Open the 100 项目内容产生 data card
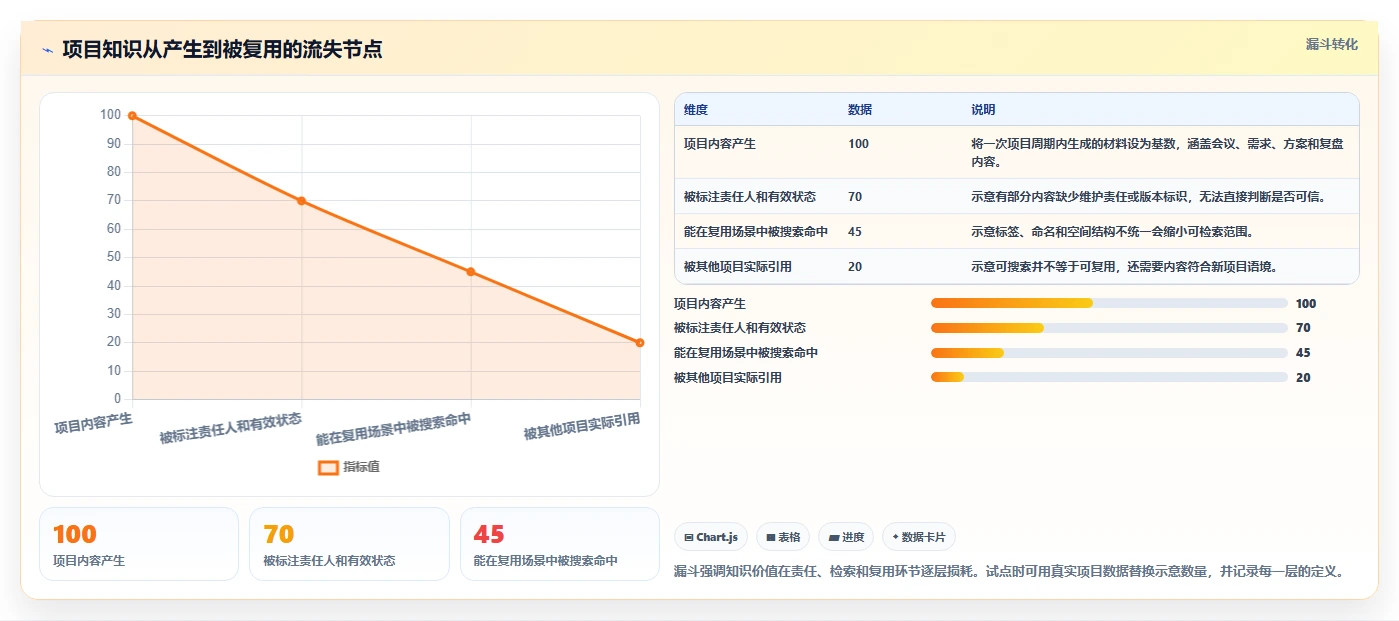This screenshot has height=621, width=1399. pyautogui.click(x=139, y=544)
